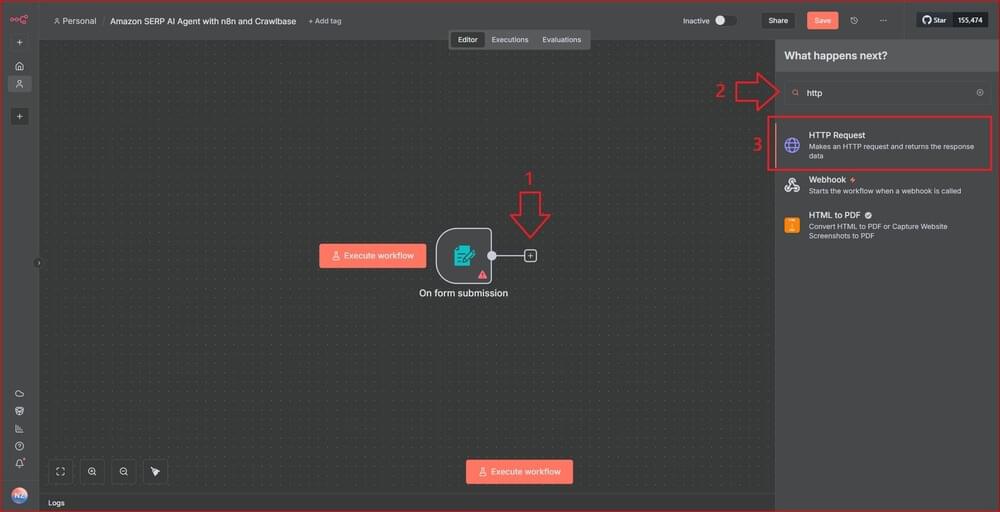Expand the collapsed left sidebar
This screenshot has height=512, width=1000.
pos(38,263)
